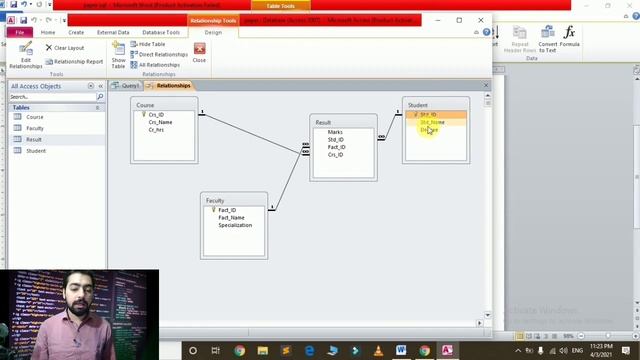The height and width of the screenshot is (360, 640).
Task: Undo via Word quick access toolbar
Action: click(24, 4)
